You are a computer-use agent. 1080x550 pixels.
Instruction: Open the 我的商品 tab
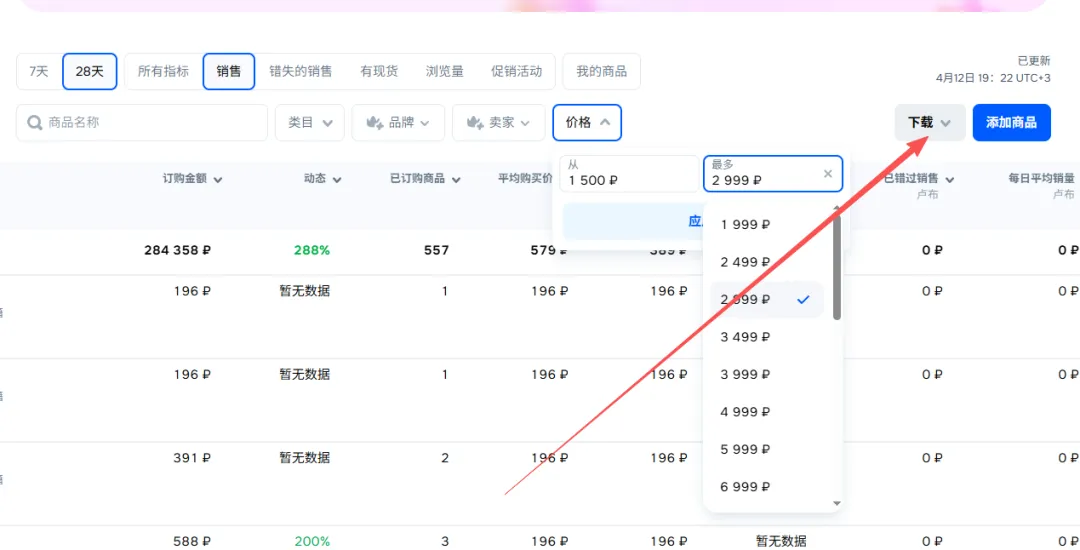pyautogui.click(x=601, y=72)
